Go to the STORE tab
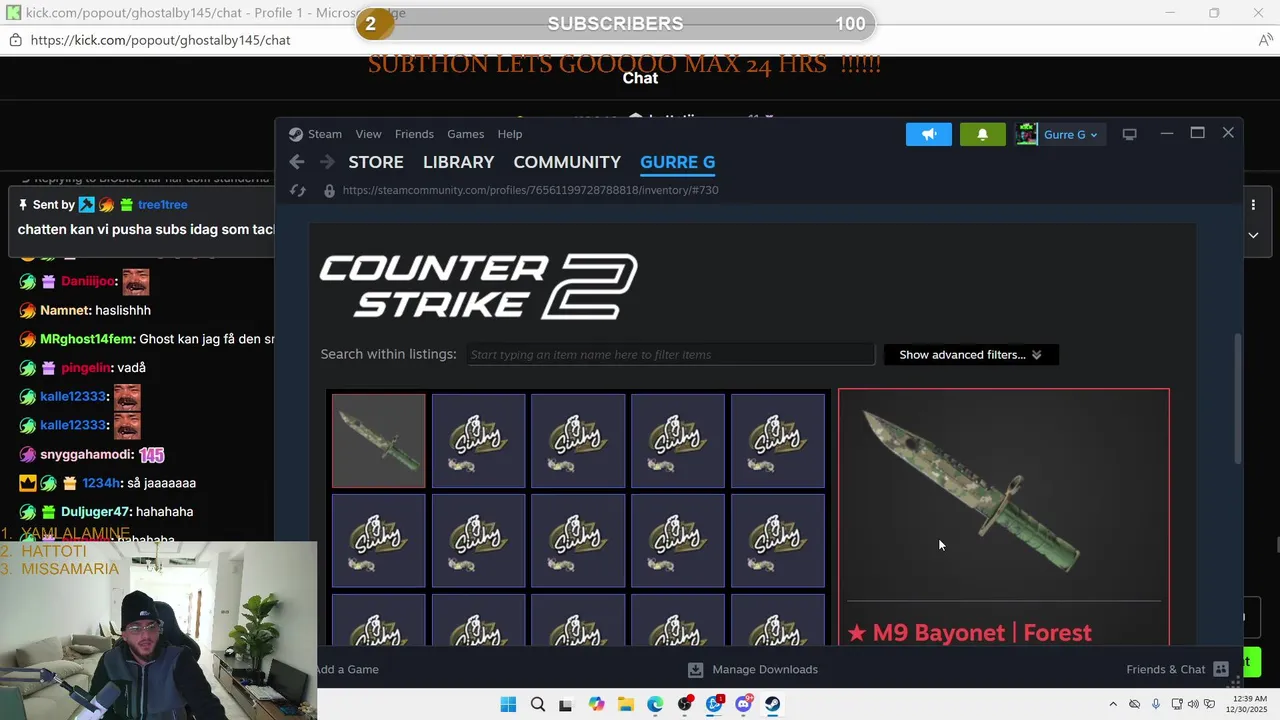 point(376,162)
